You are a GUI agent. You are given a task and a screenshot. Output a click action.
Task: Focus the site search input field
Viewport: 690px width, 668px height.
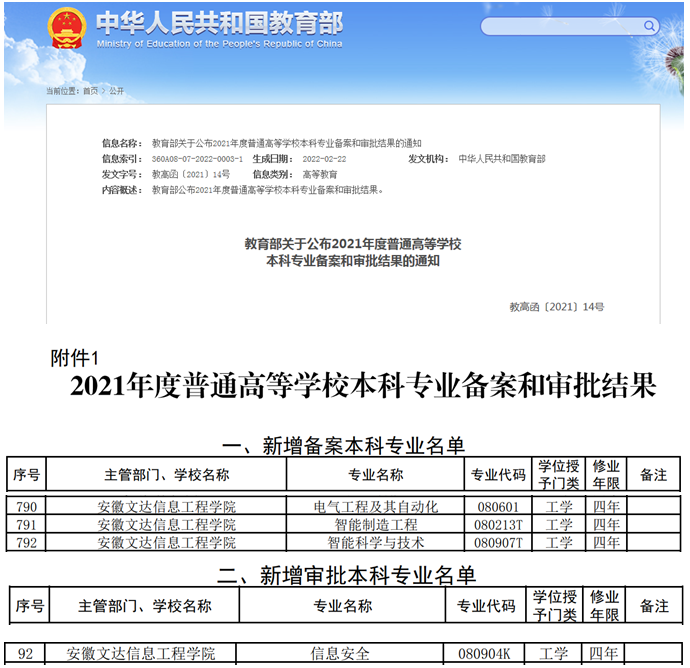click(x=569, y=26)
